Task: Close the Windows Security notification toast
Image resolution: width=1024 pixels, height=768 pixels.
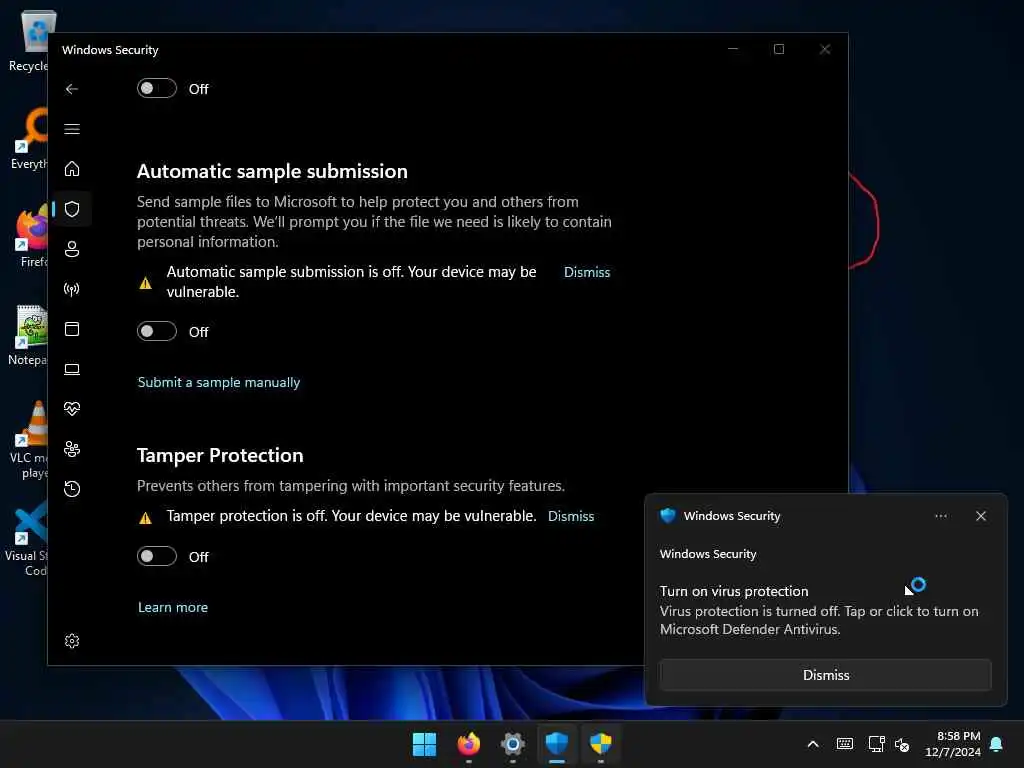Action: pyautogui.click(x=980, y=516)
